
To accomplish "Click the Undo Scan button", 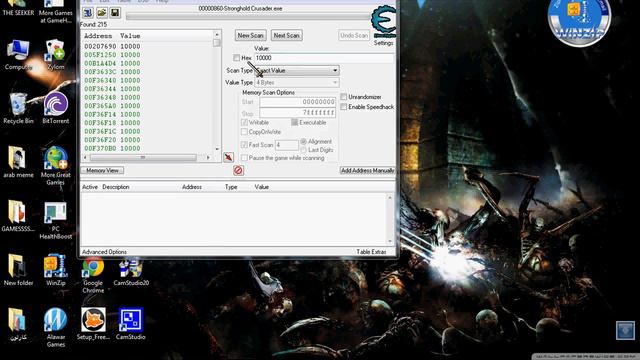I will point(354,36).
